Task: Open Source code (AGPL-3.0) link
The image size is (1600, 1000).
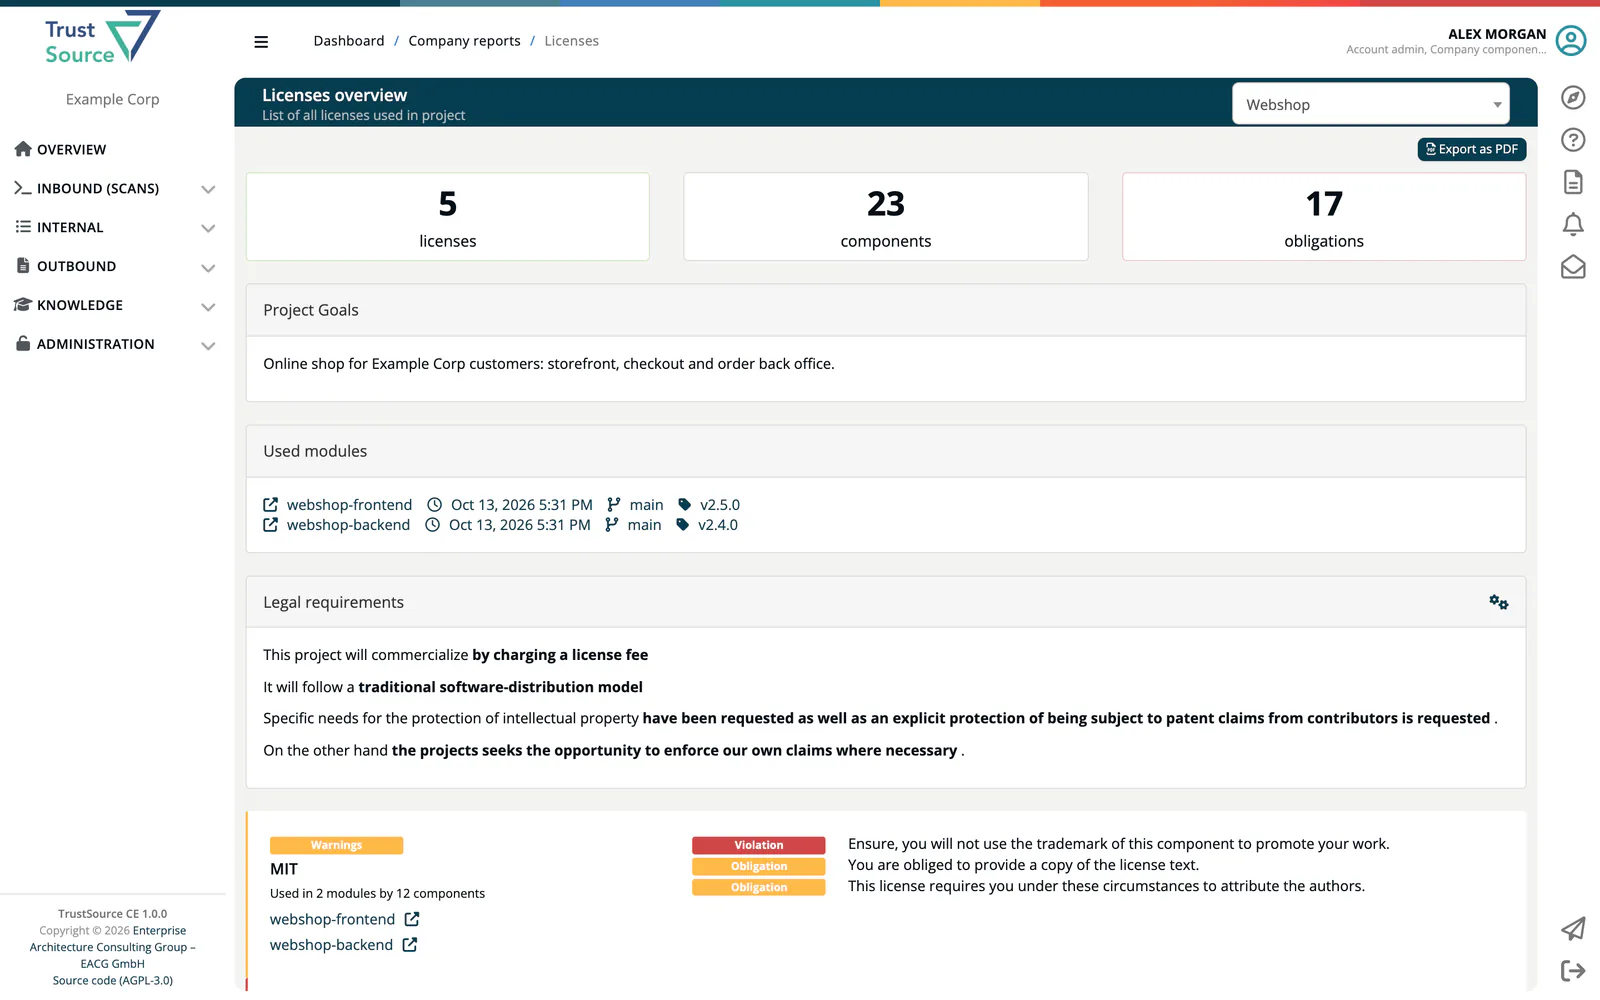Action: [113, 981]
